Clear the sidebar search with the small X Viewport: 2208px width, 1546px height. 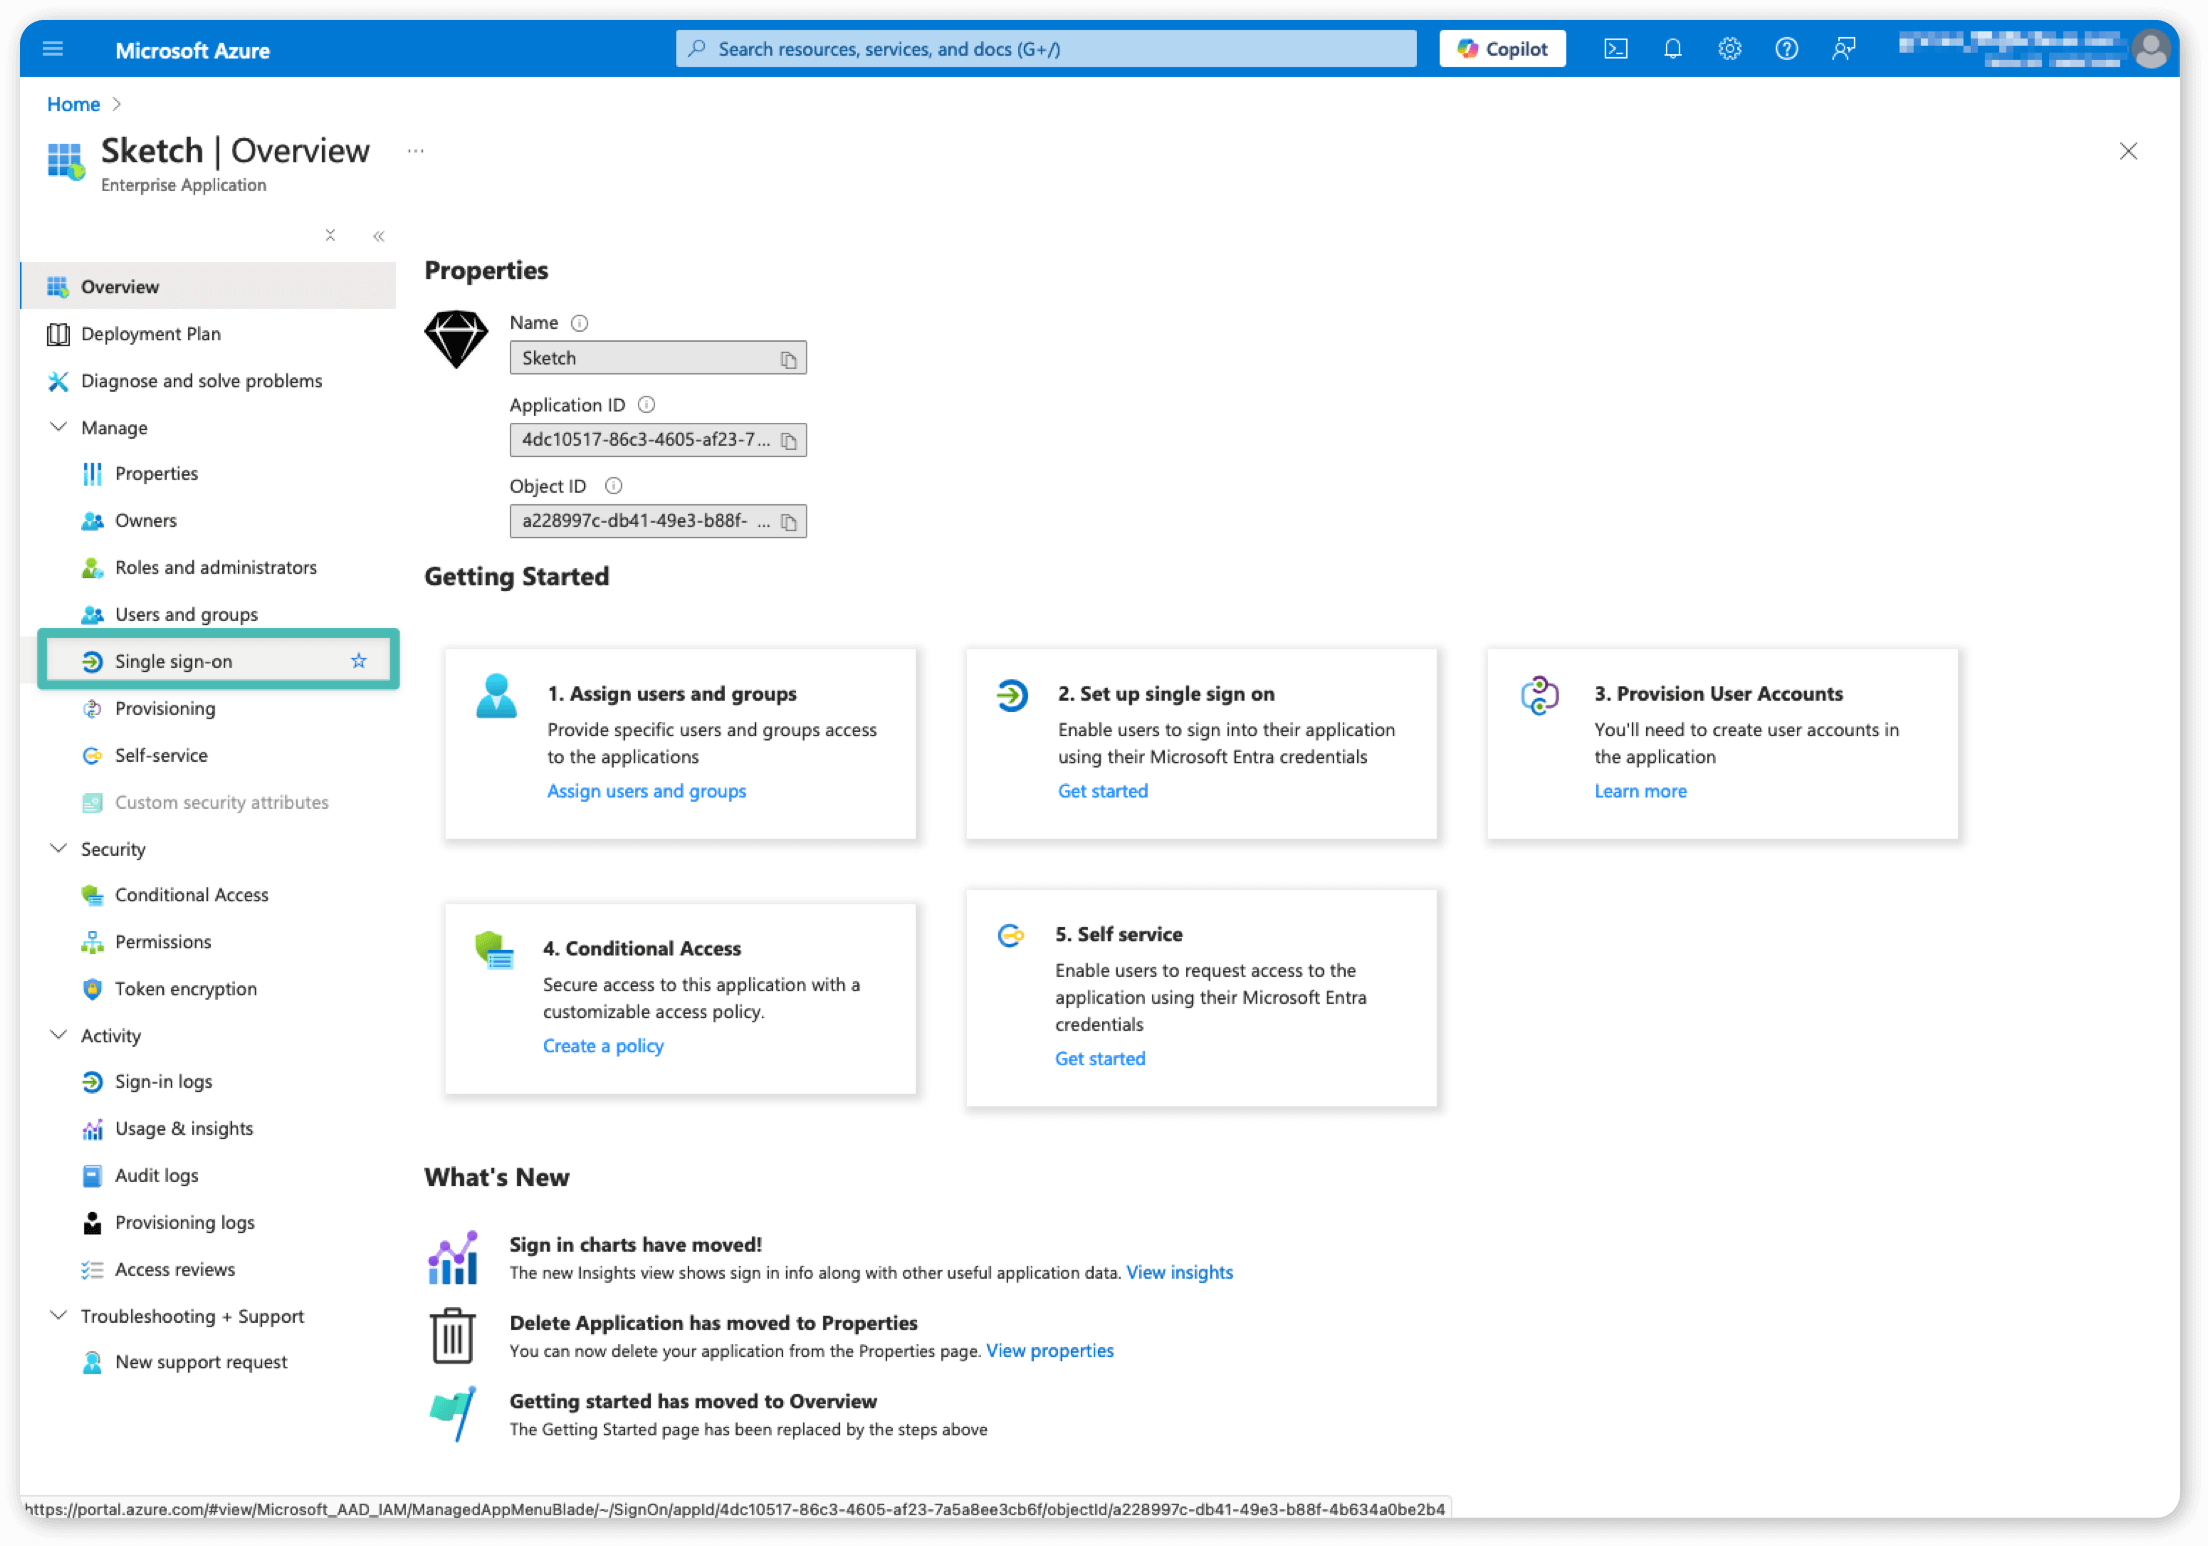pos(330,235)
